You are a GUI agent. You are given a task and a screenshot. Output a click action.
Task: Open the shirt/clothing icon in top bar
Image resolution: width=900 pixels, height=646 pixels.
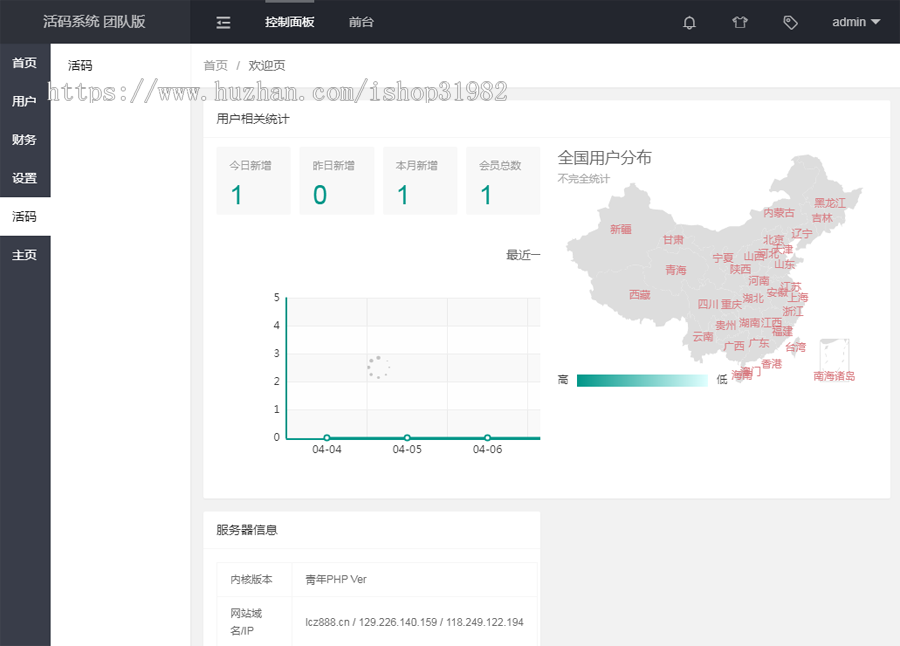740,22
